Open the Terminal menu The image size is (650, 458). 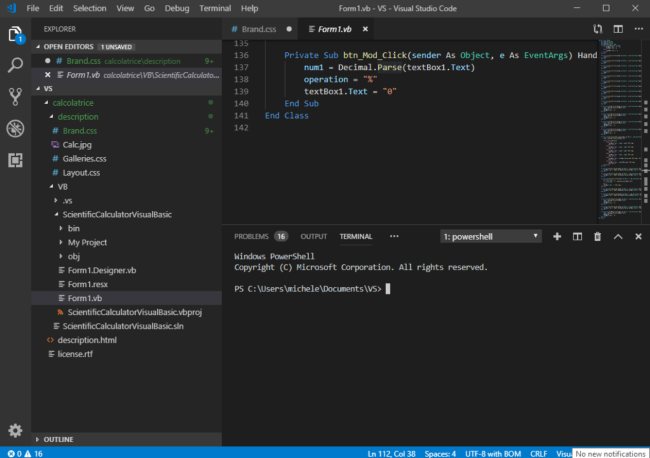point(215,8)
